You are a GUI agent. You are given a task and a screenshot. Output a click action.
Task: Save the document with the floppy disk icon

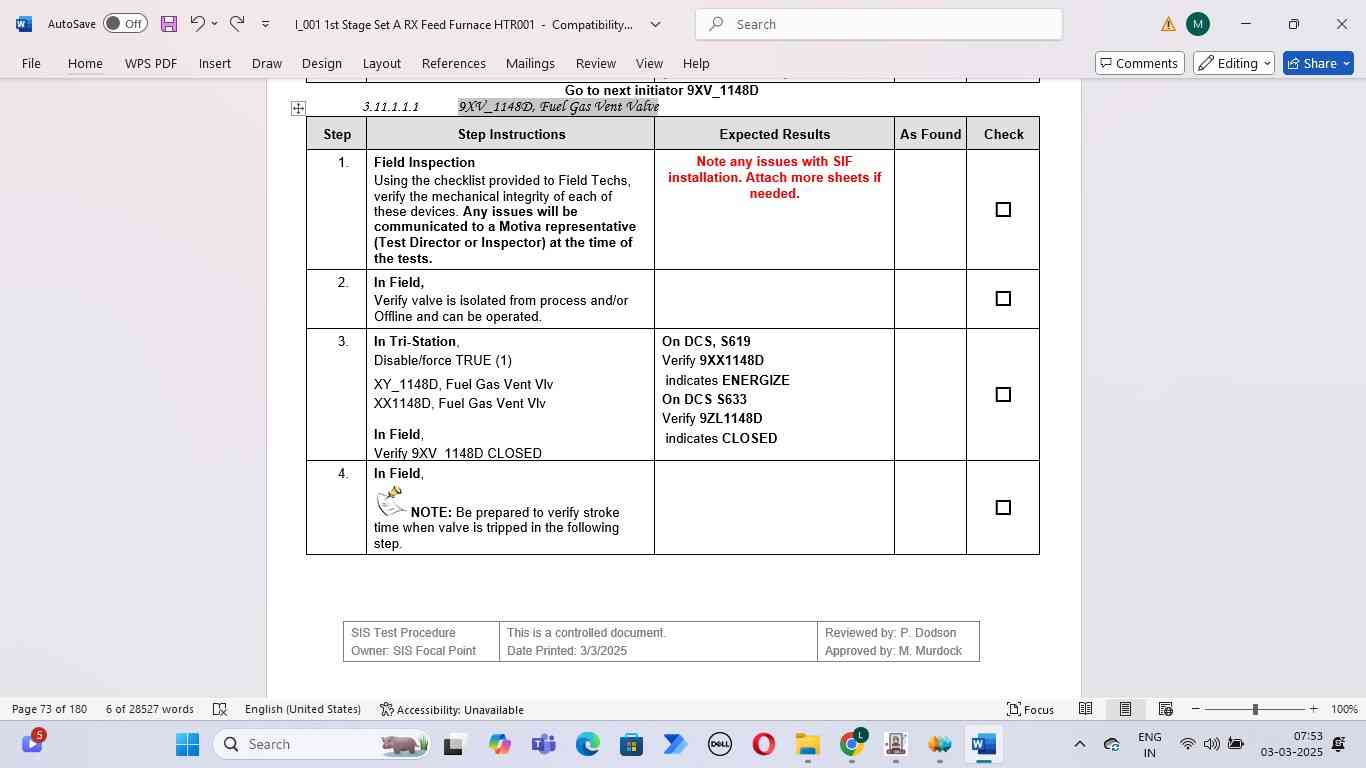click(x=168, y=24)
